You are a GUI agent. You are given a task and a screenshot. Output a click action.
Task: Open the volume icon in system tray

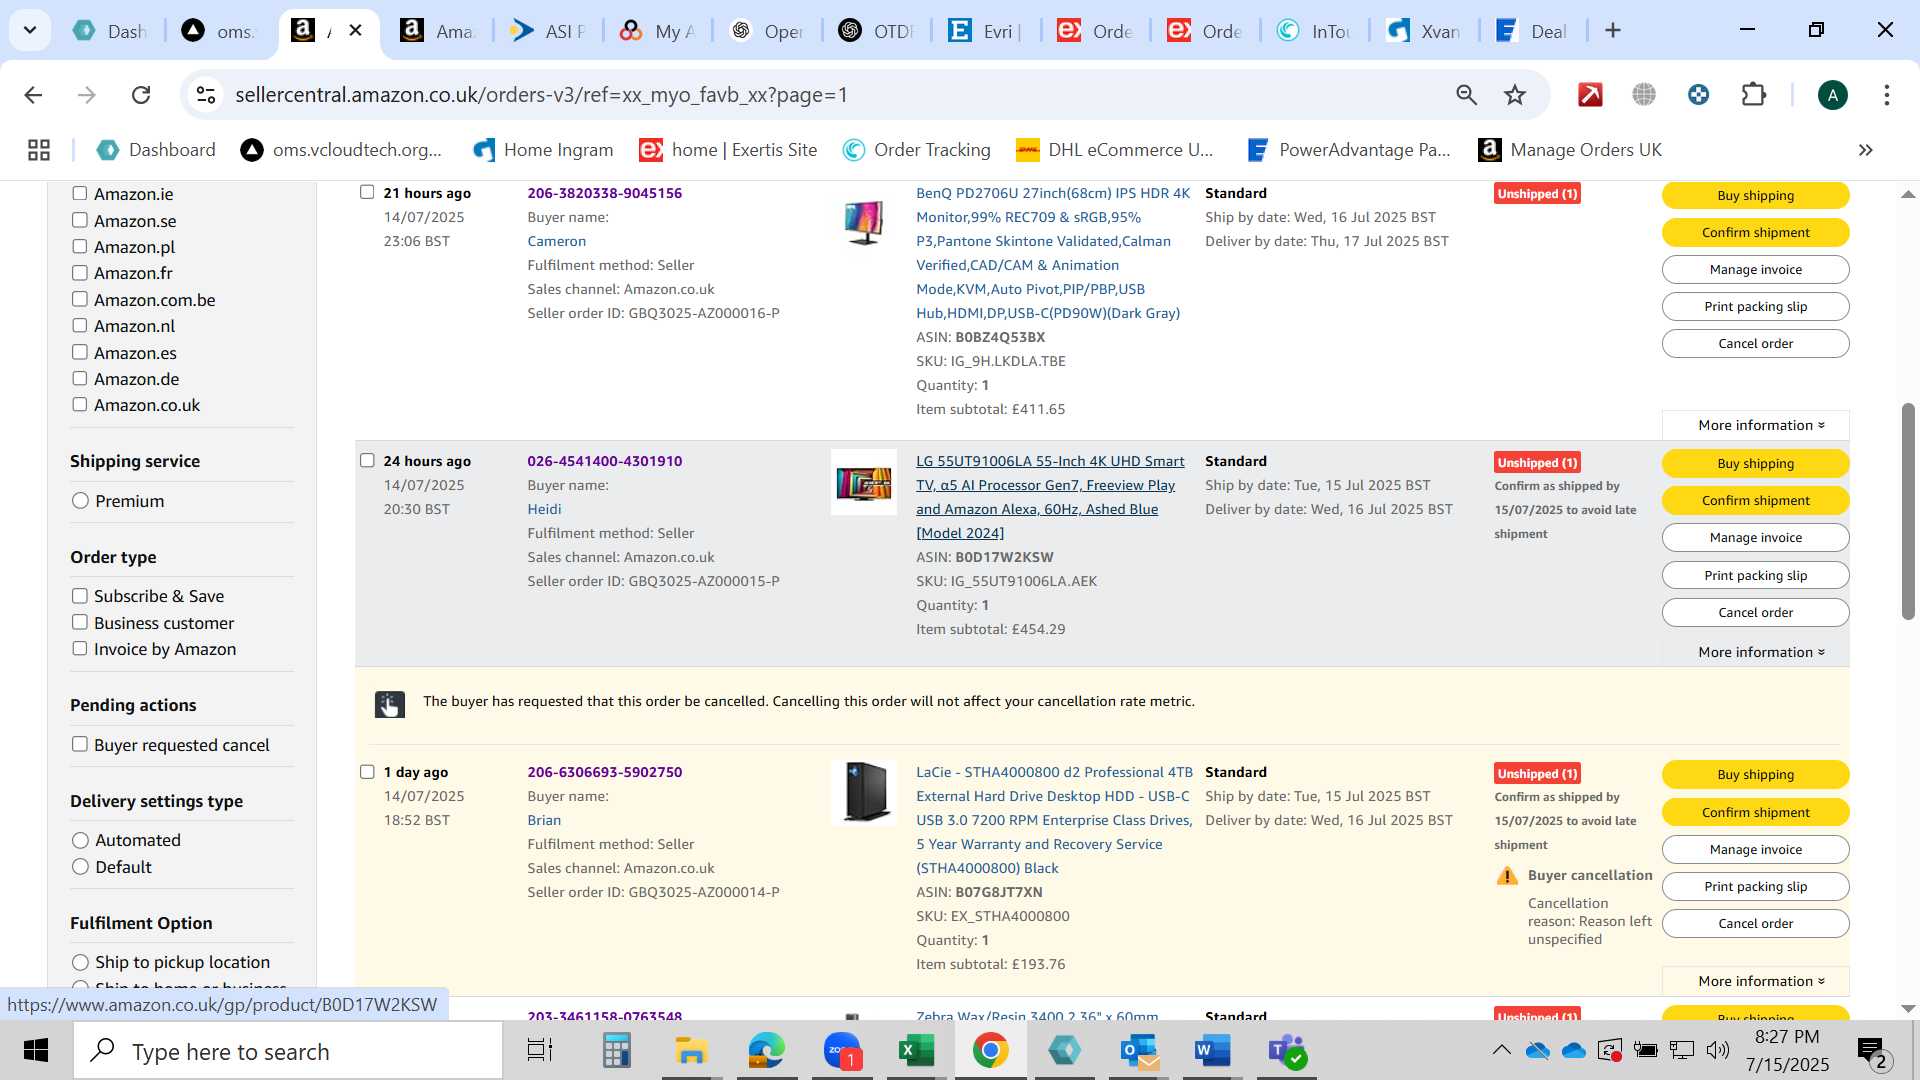pyautogui.click(x=1718, y=1050)
